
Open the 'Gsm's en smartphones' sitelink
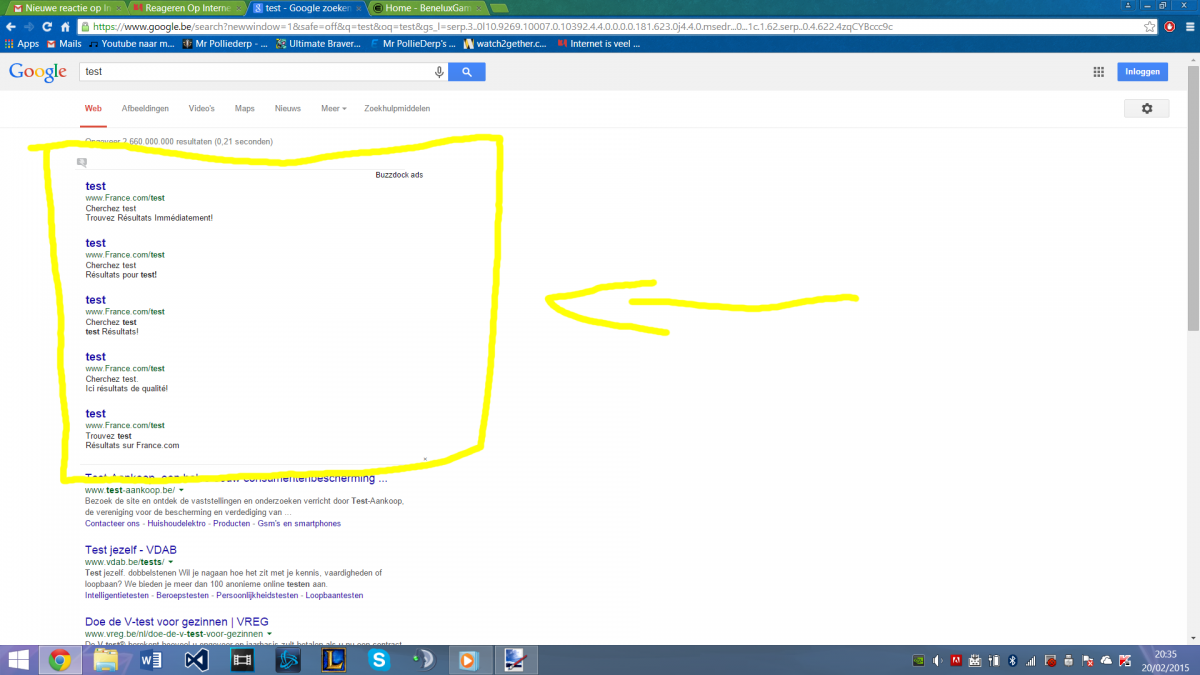pyautogui.click(x=299, y=523)
